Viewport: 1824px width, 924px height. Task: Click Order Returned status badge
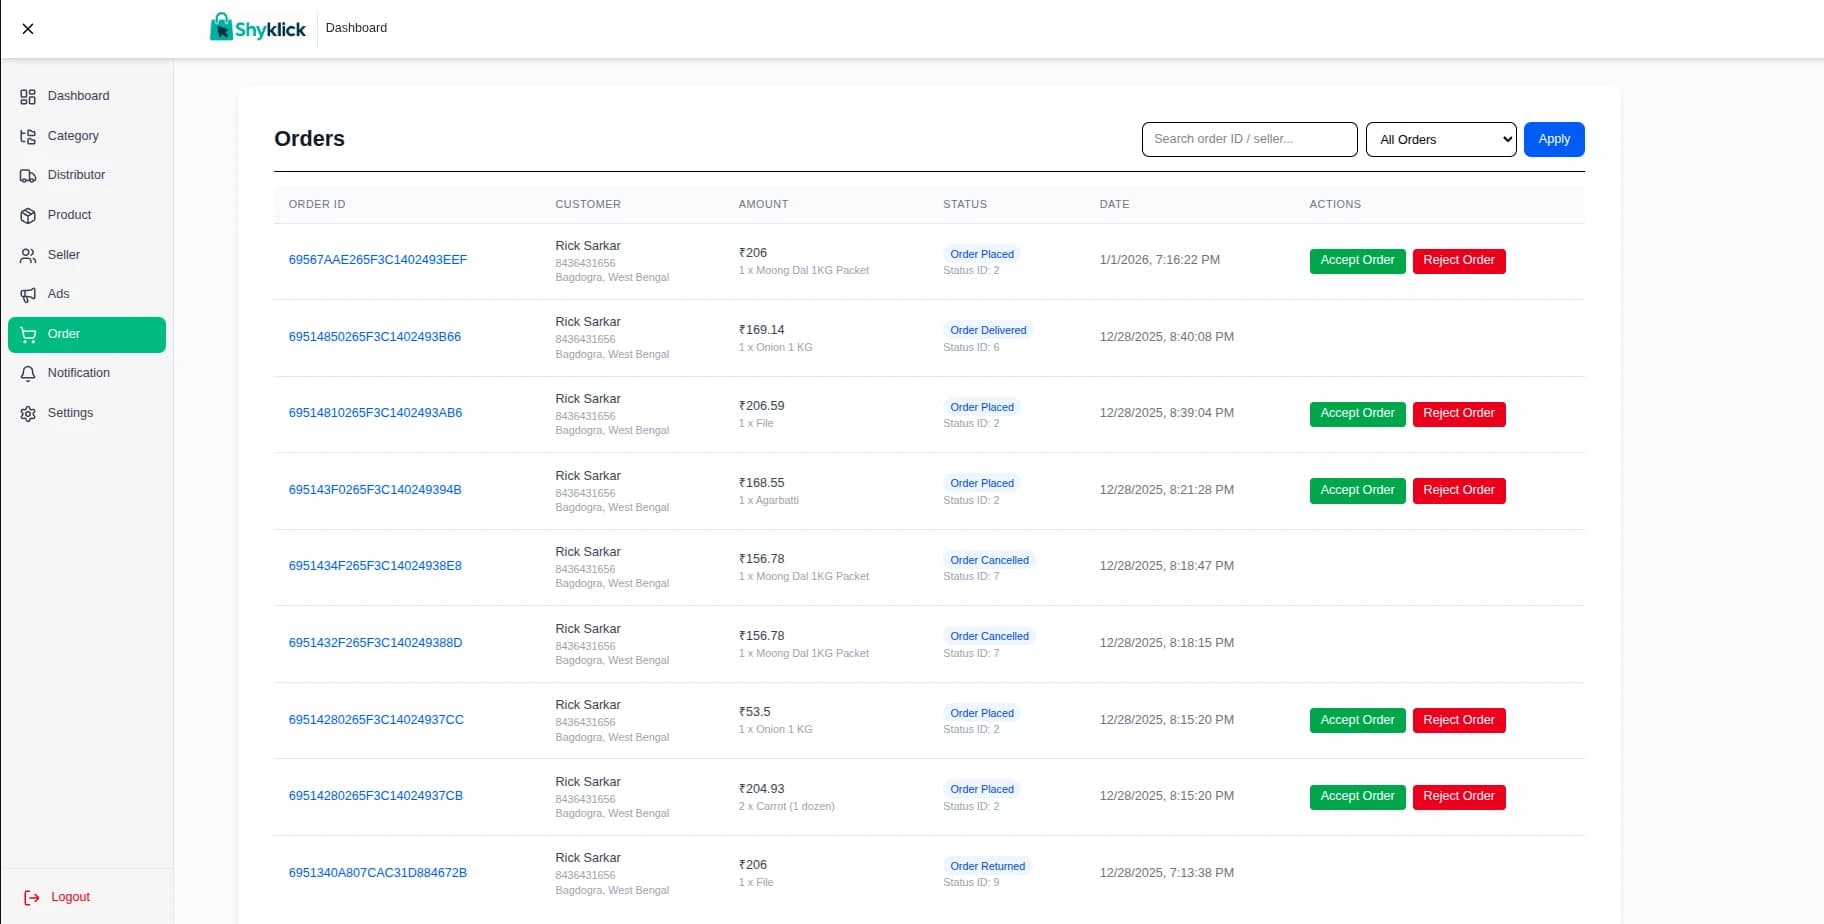click(x=987, y=867)
